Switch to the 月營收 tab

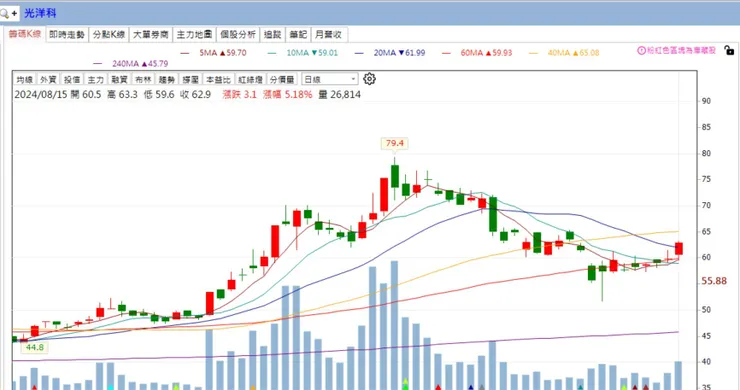(x=328, y=34)
